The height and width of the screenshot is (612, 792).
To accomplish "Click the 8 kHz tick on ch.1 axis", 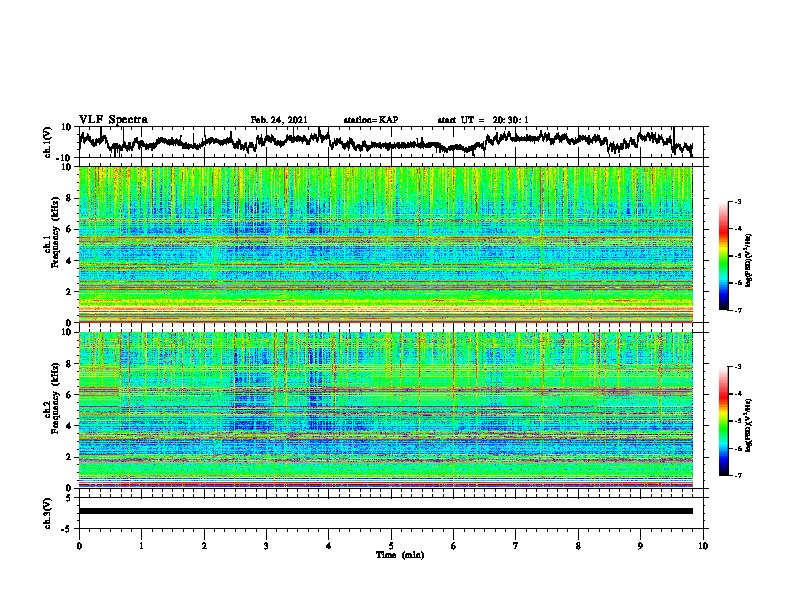I will pyautogui.click(x=70, y=198).
